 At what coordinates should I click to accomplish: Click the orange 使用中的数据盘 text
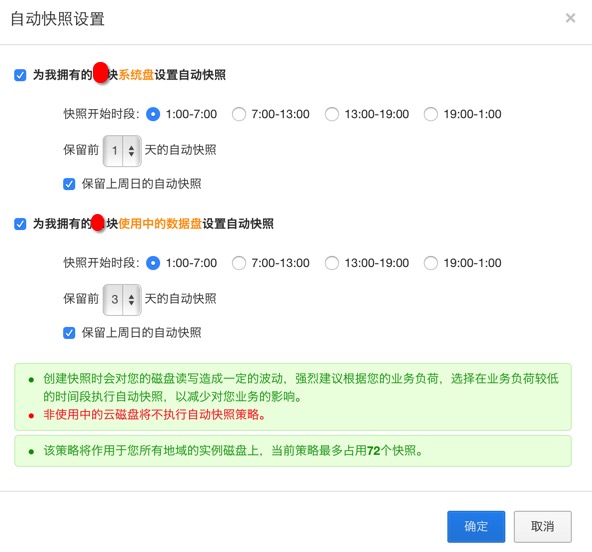[x=160, y=224]
